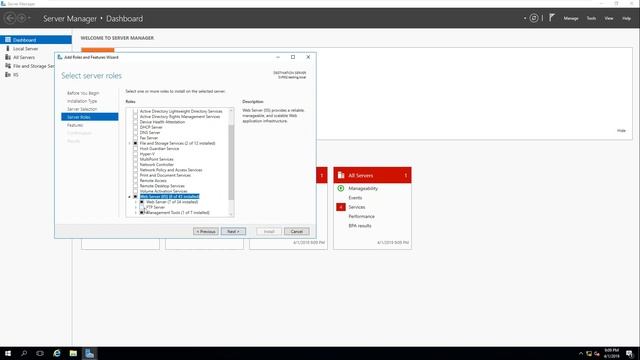Click the Previous button

coord(206,231)
